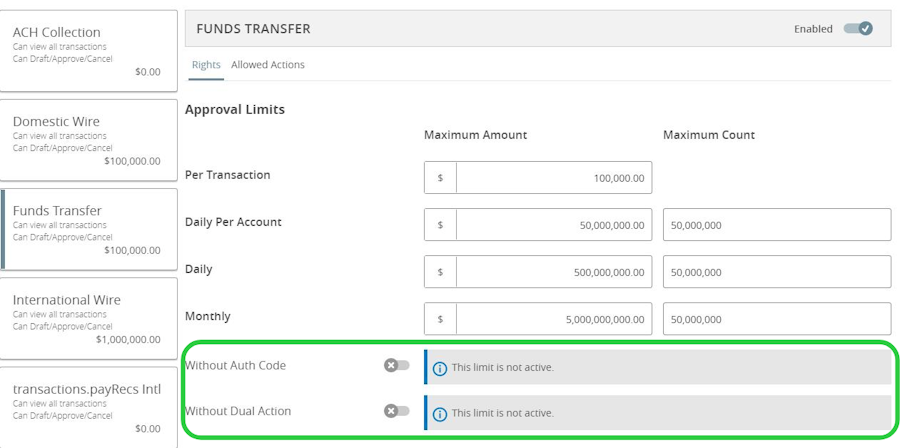Disable the Funds Transfer Enabled toggle

click(x=858, y=29)
